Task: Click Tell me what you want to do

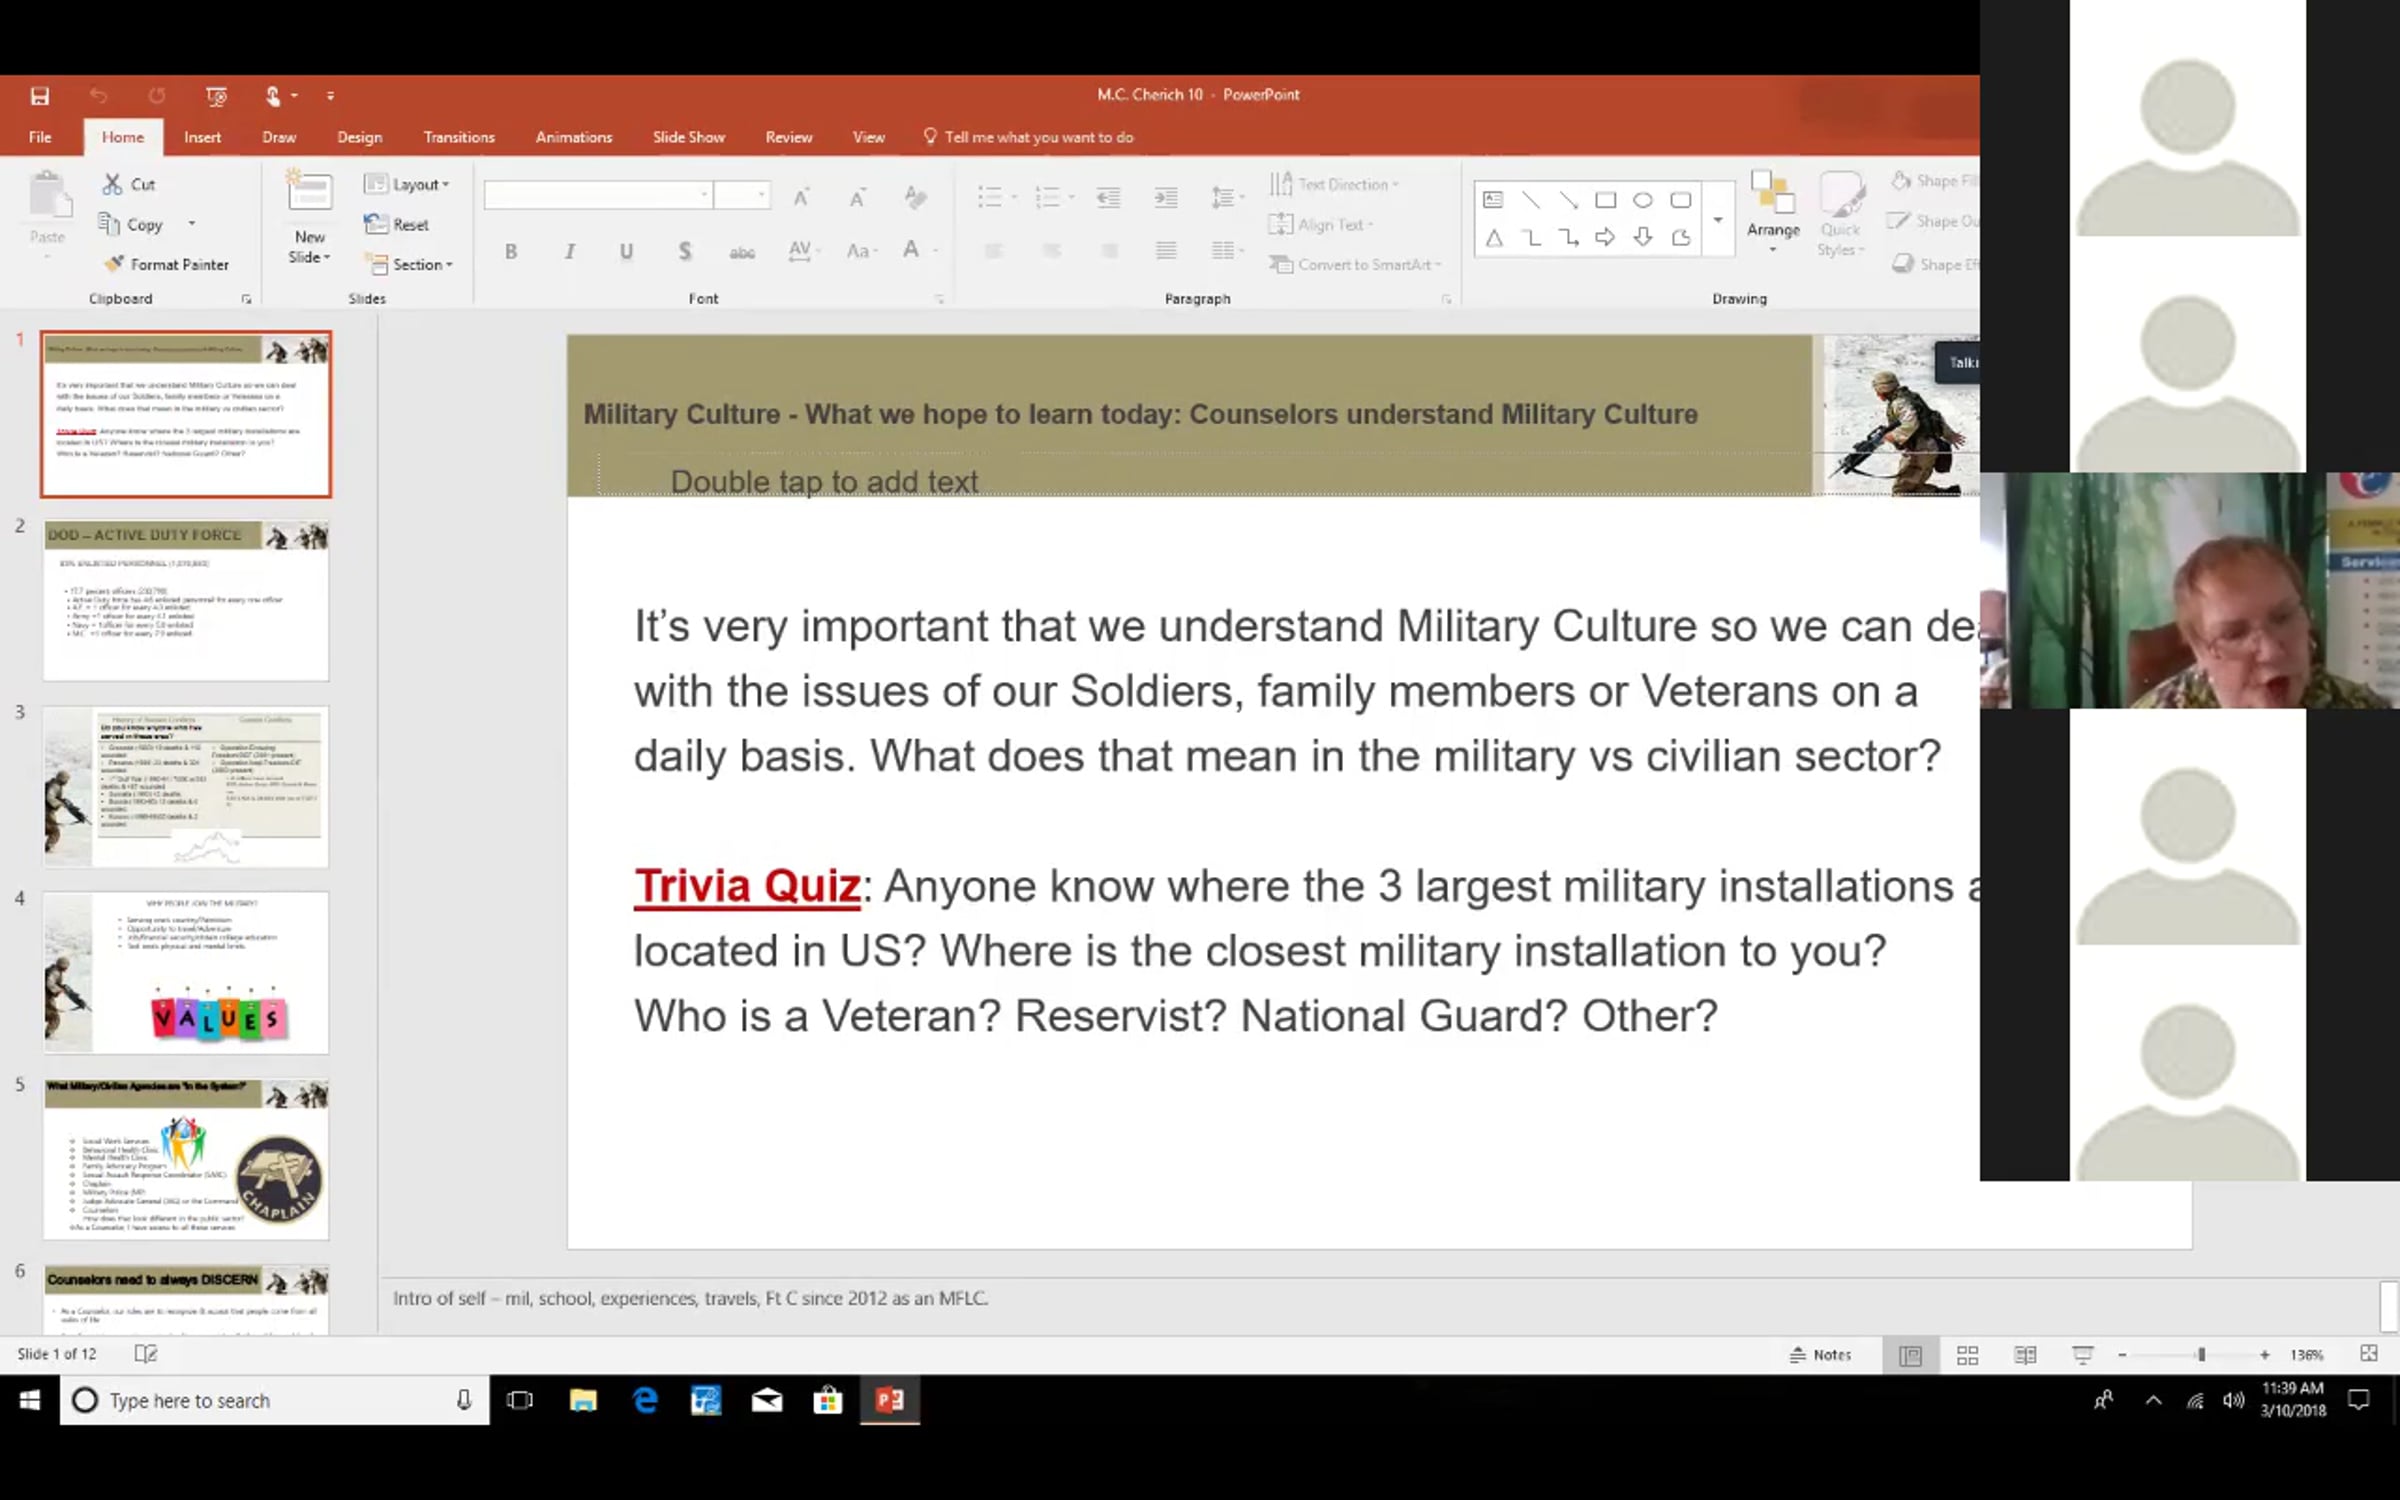Action: pyautogui.click(x=1038, y=137)
